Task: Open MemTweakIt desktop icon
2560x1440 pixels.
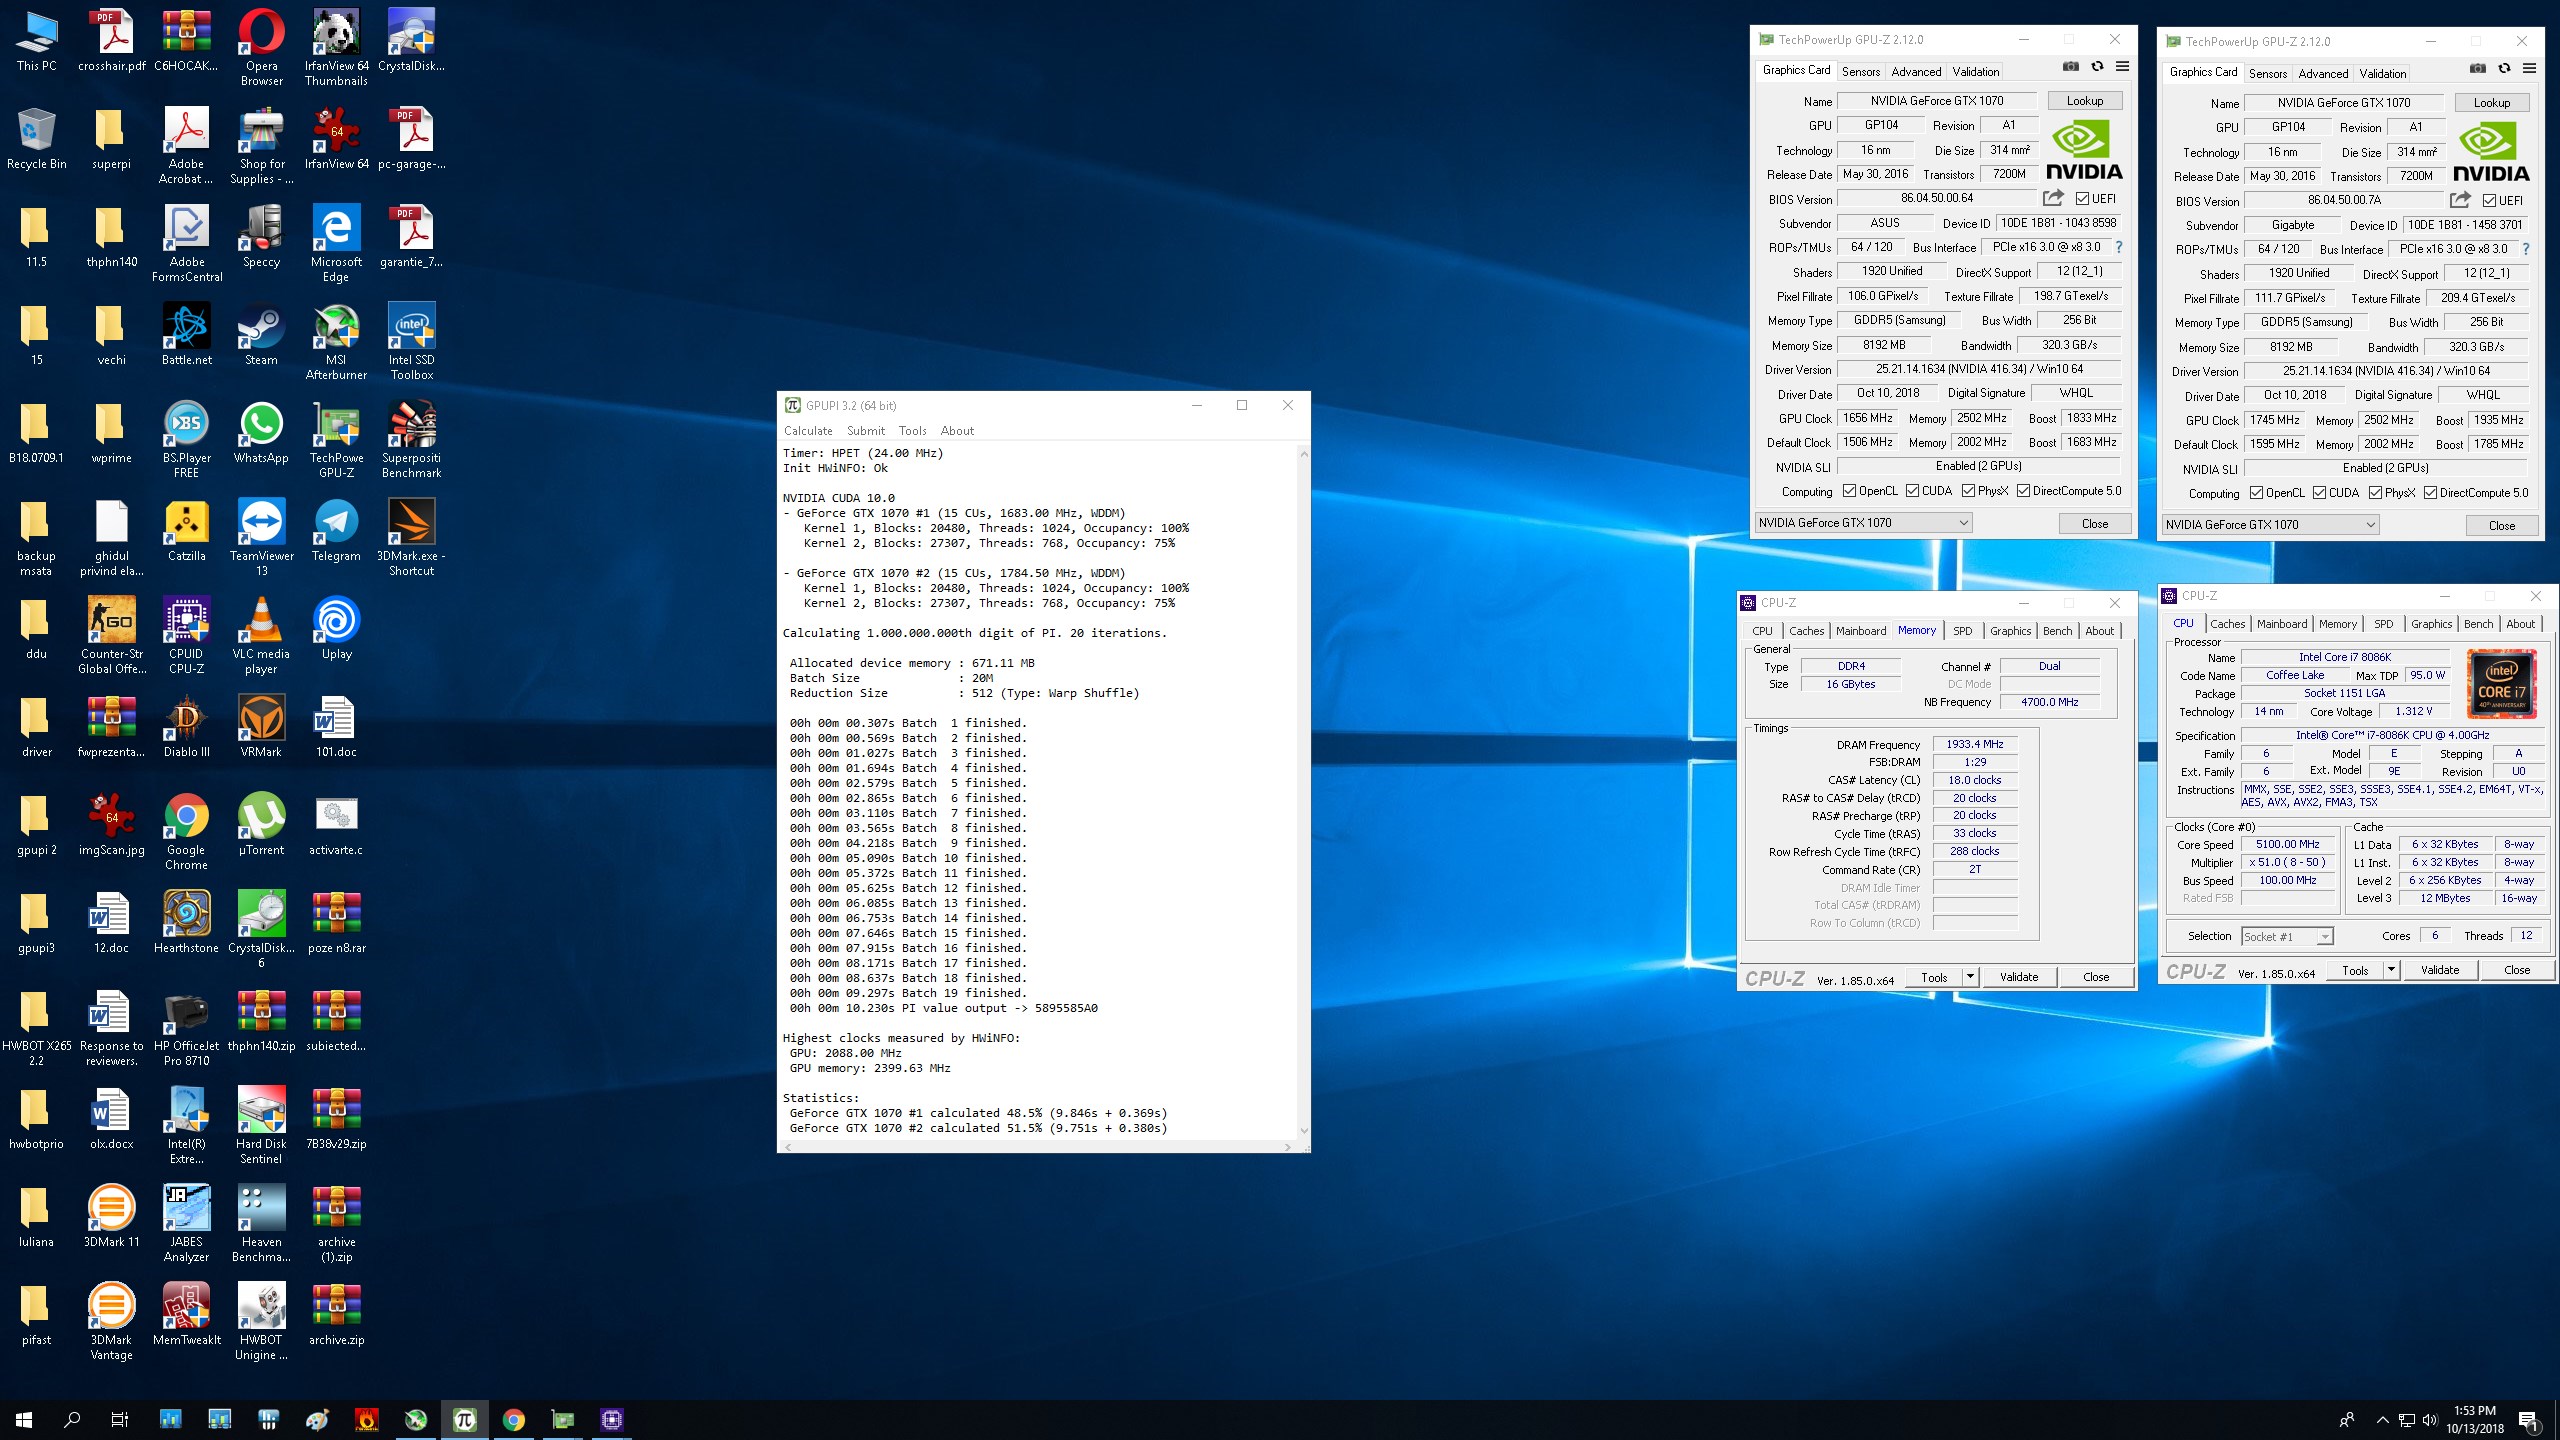Action: pos(187,1315)
